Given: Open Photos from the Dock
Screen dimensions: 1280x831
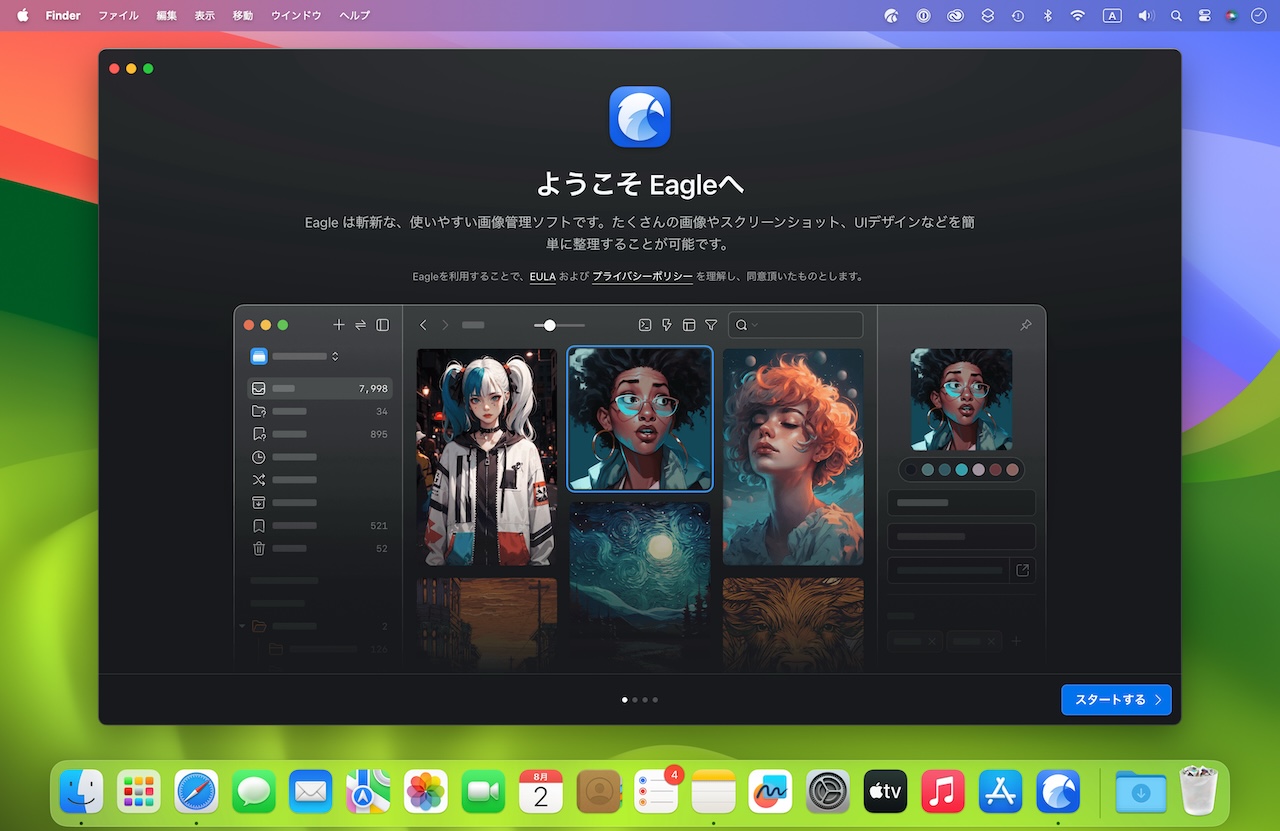Looking at the screenshot, I should [x=426, y=792].
